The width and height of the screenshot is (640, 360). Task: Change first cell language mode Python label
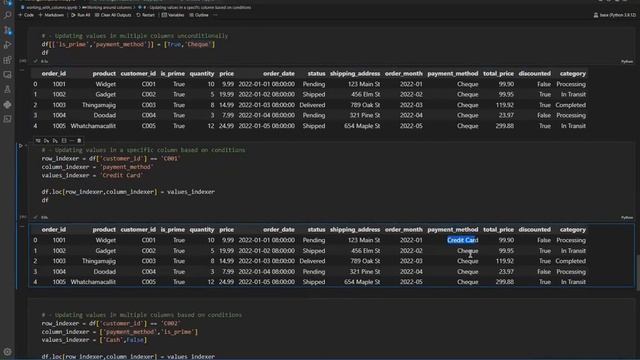(x=627, y=62)
